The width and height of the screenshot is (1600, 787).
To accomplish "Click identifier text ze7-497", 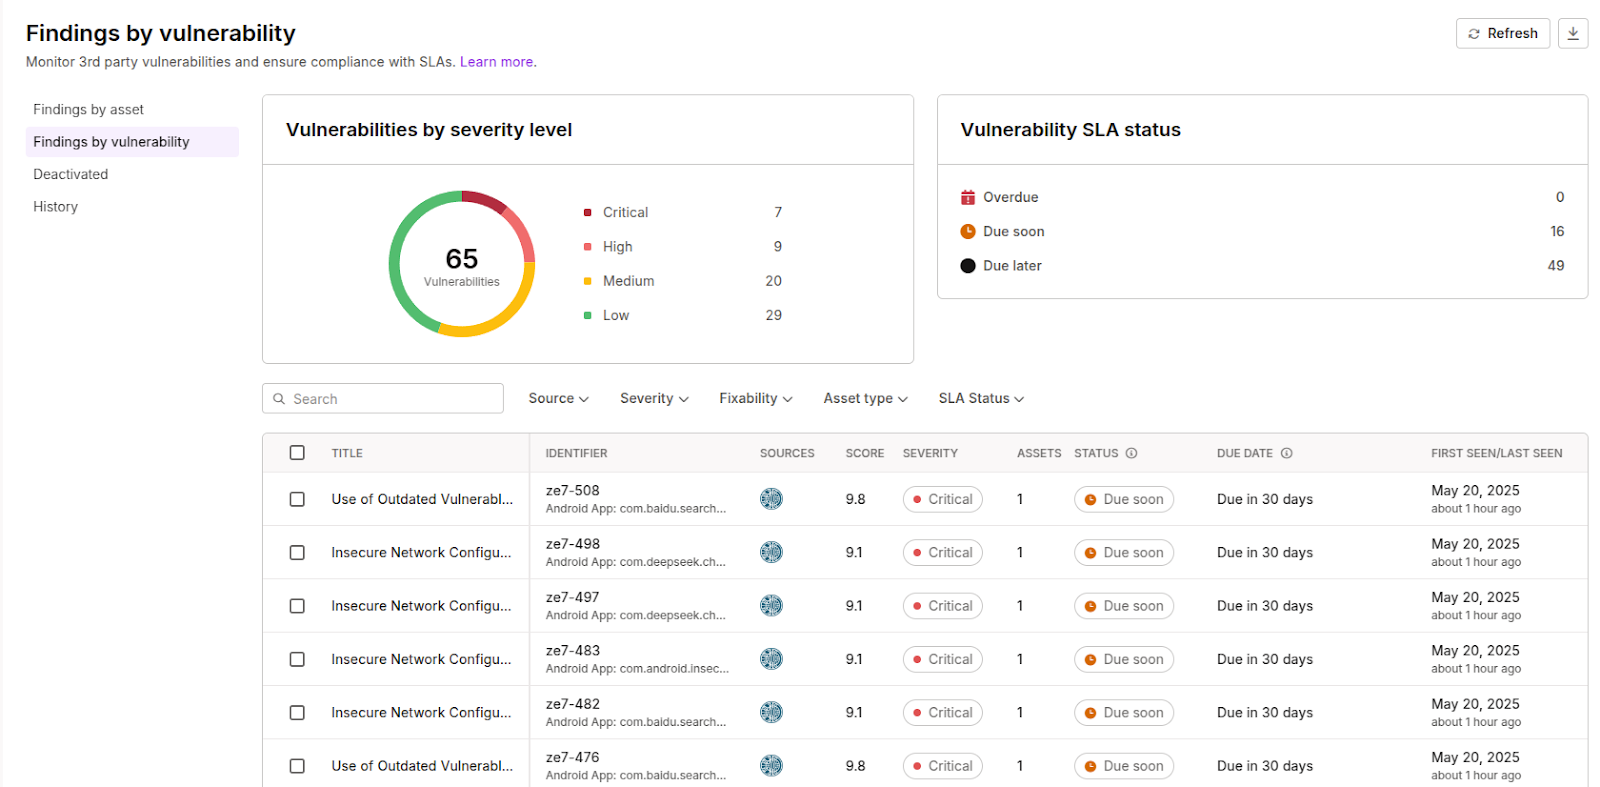I will [572, 597].
